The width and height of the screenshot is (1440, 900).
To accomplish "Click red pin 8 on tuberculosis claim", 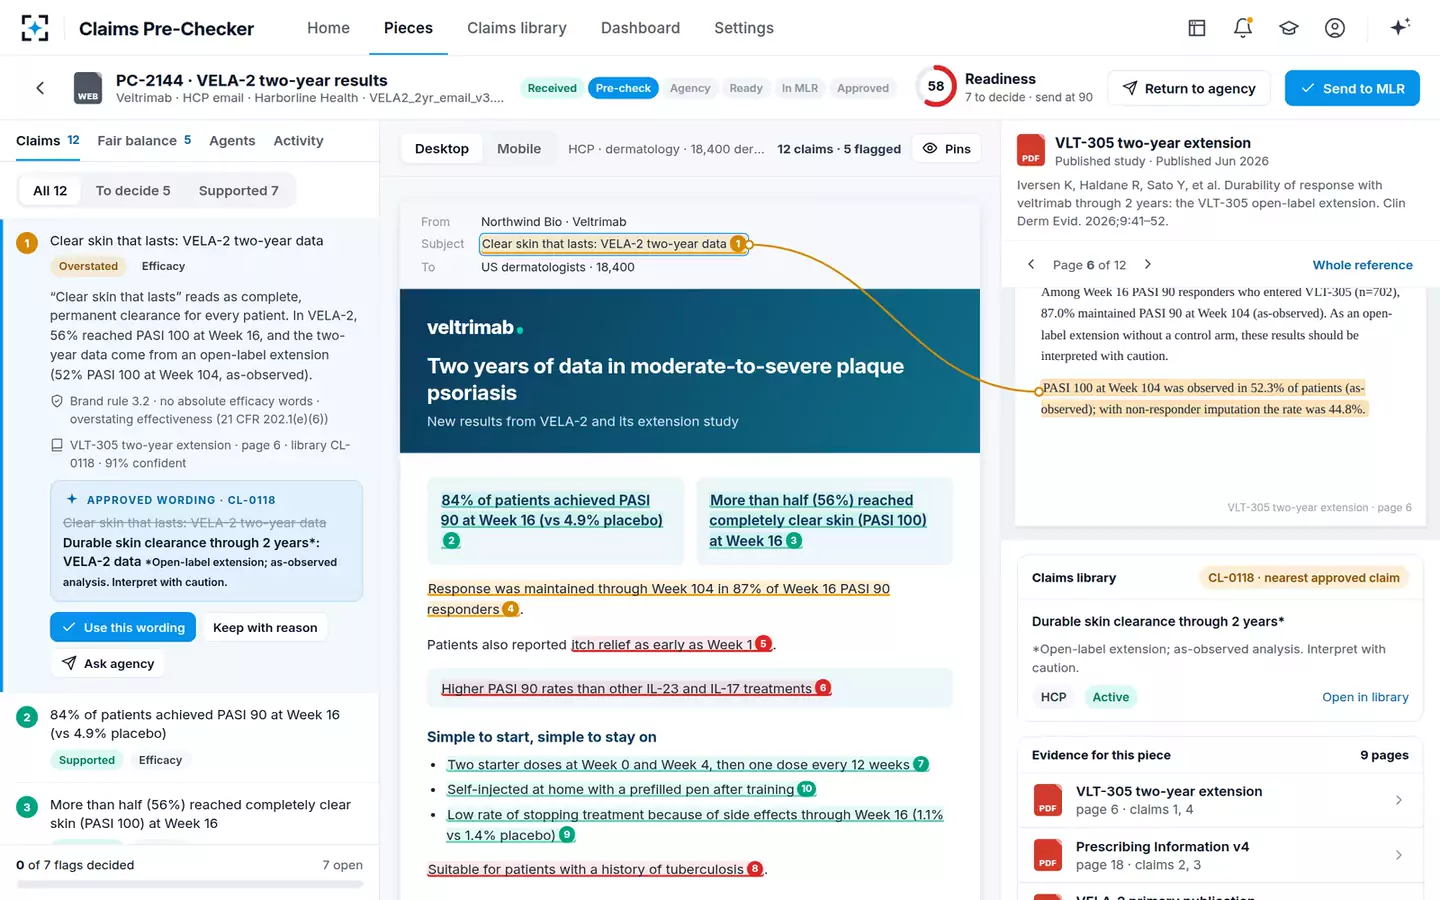I will [755, 869].
